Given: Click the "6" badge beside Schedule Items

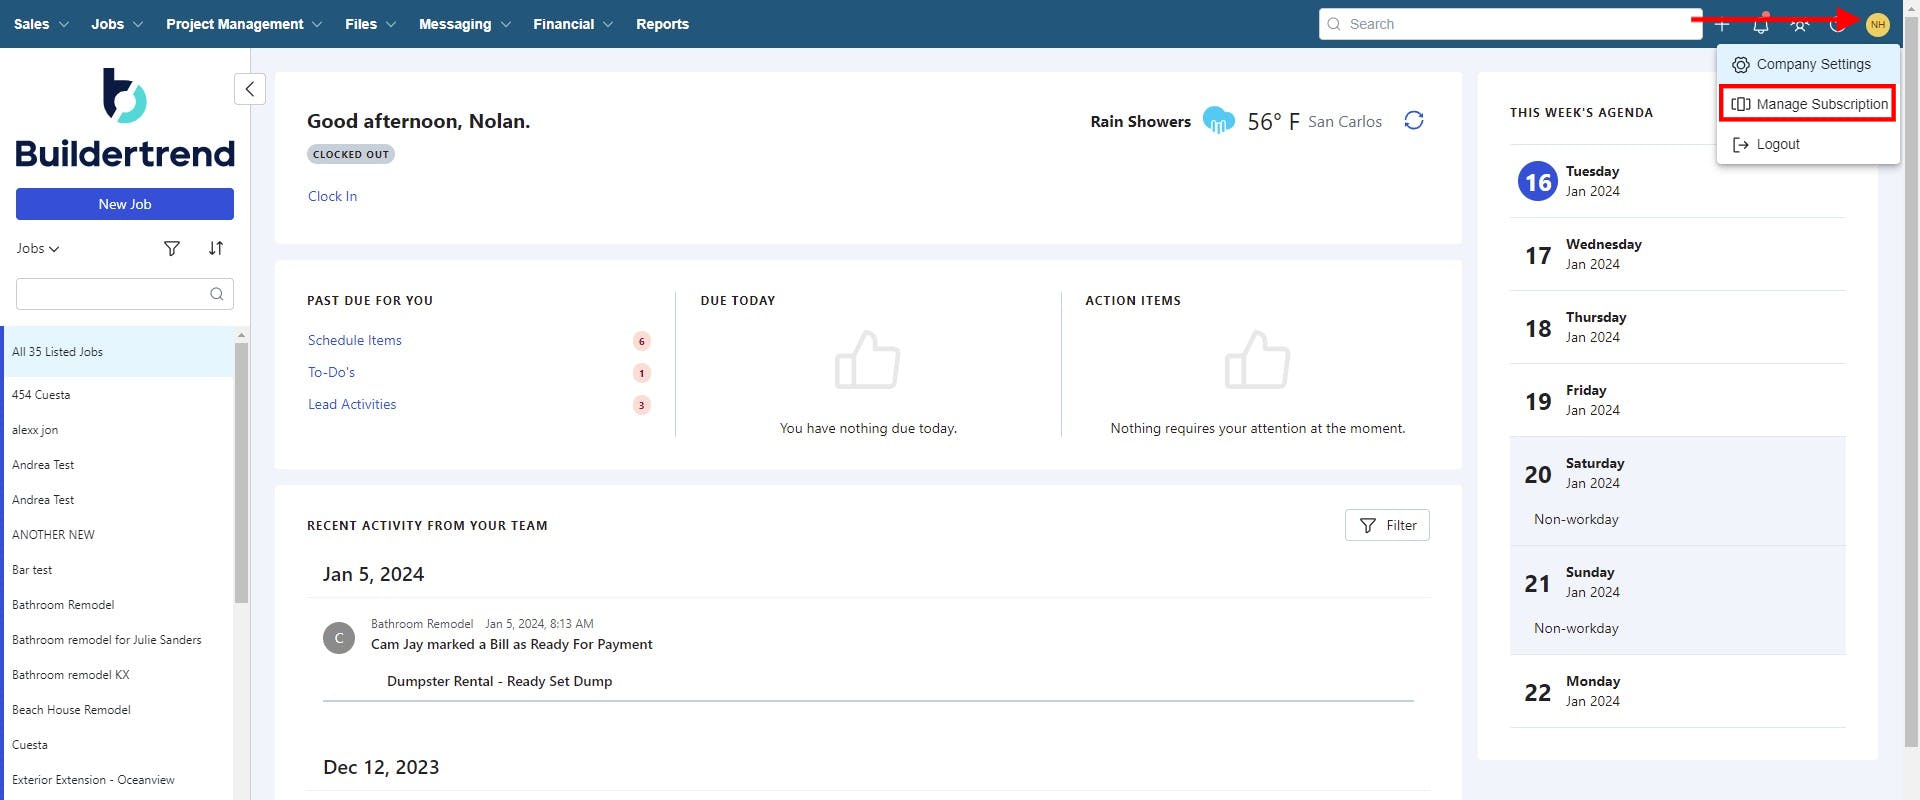Looking at the screenshot, I should tap(642, 341).
